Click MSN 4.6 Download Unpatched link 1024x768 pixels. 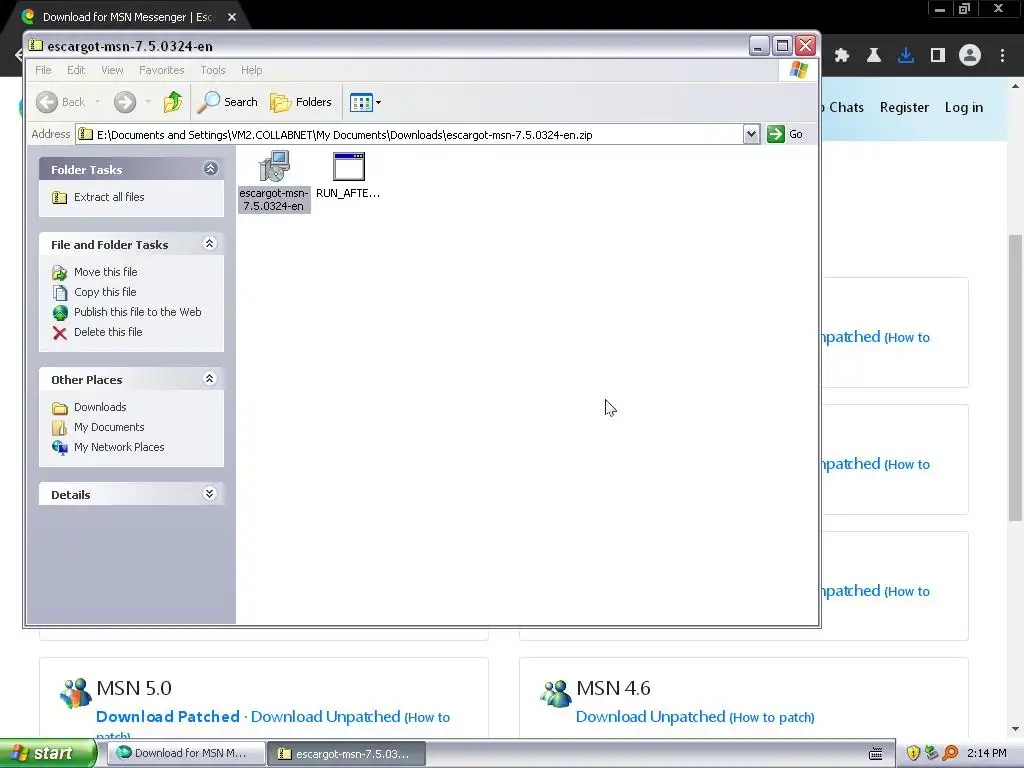click(650, 716)
